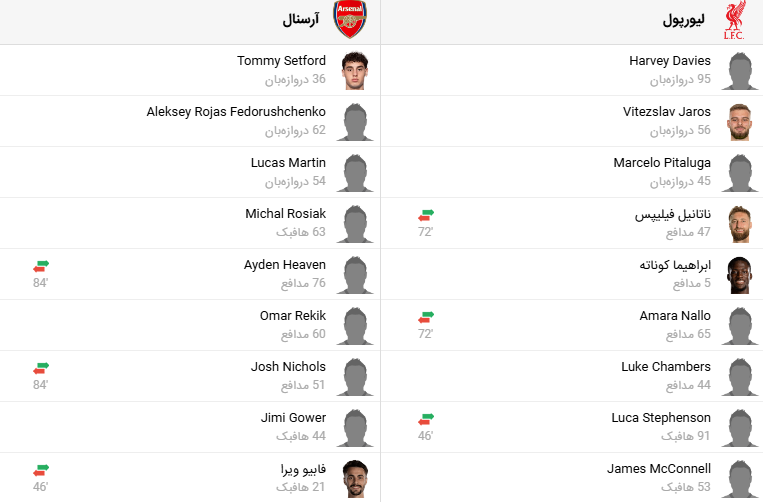Click the substitution icon next to Amara Nallo
Viewport: 763px width, 502px height.
(x=426, y=316)
